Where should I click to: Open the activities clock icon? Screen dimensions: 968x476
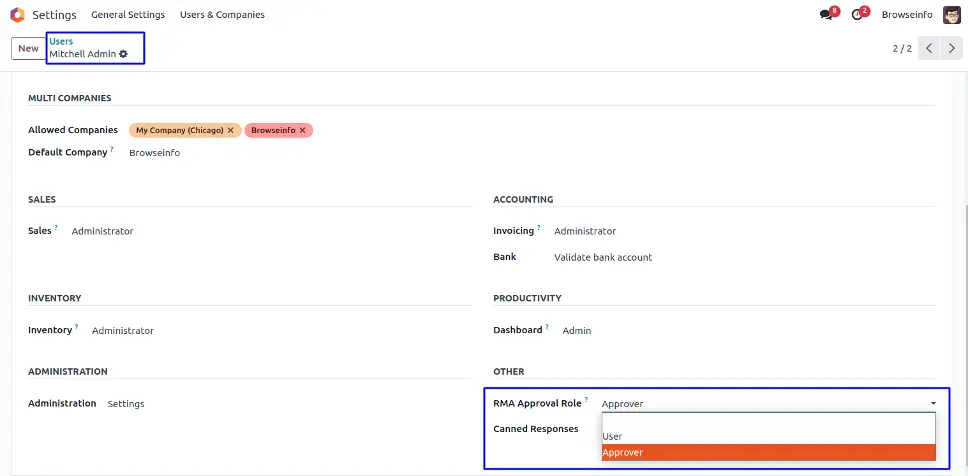click(x=857, y=15)
